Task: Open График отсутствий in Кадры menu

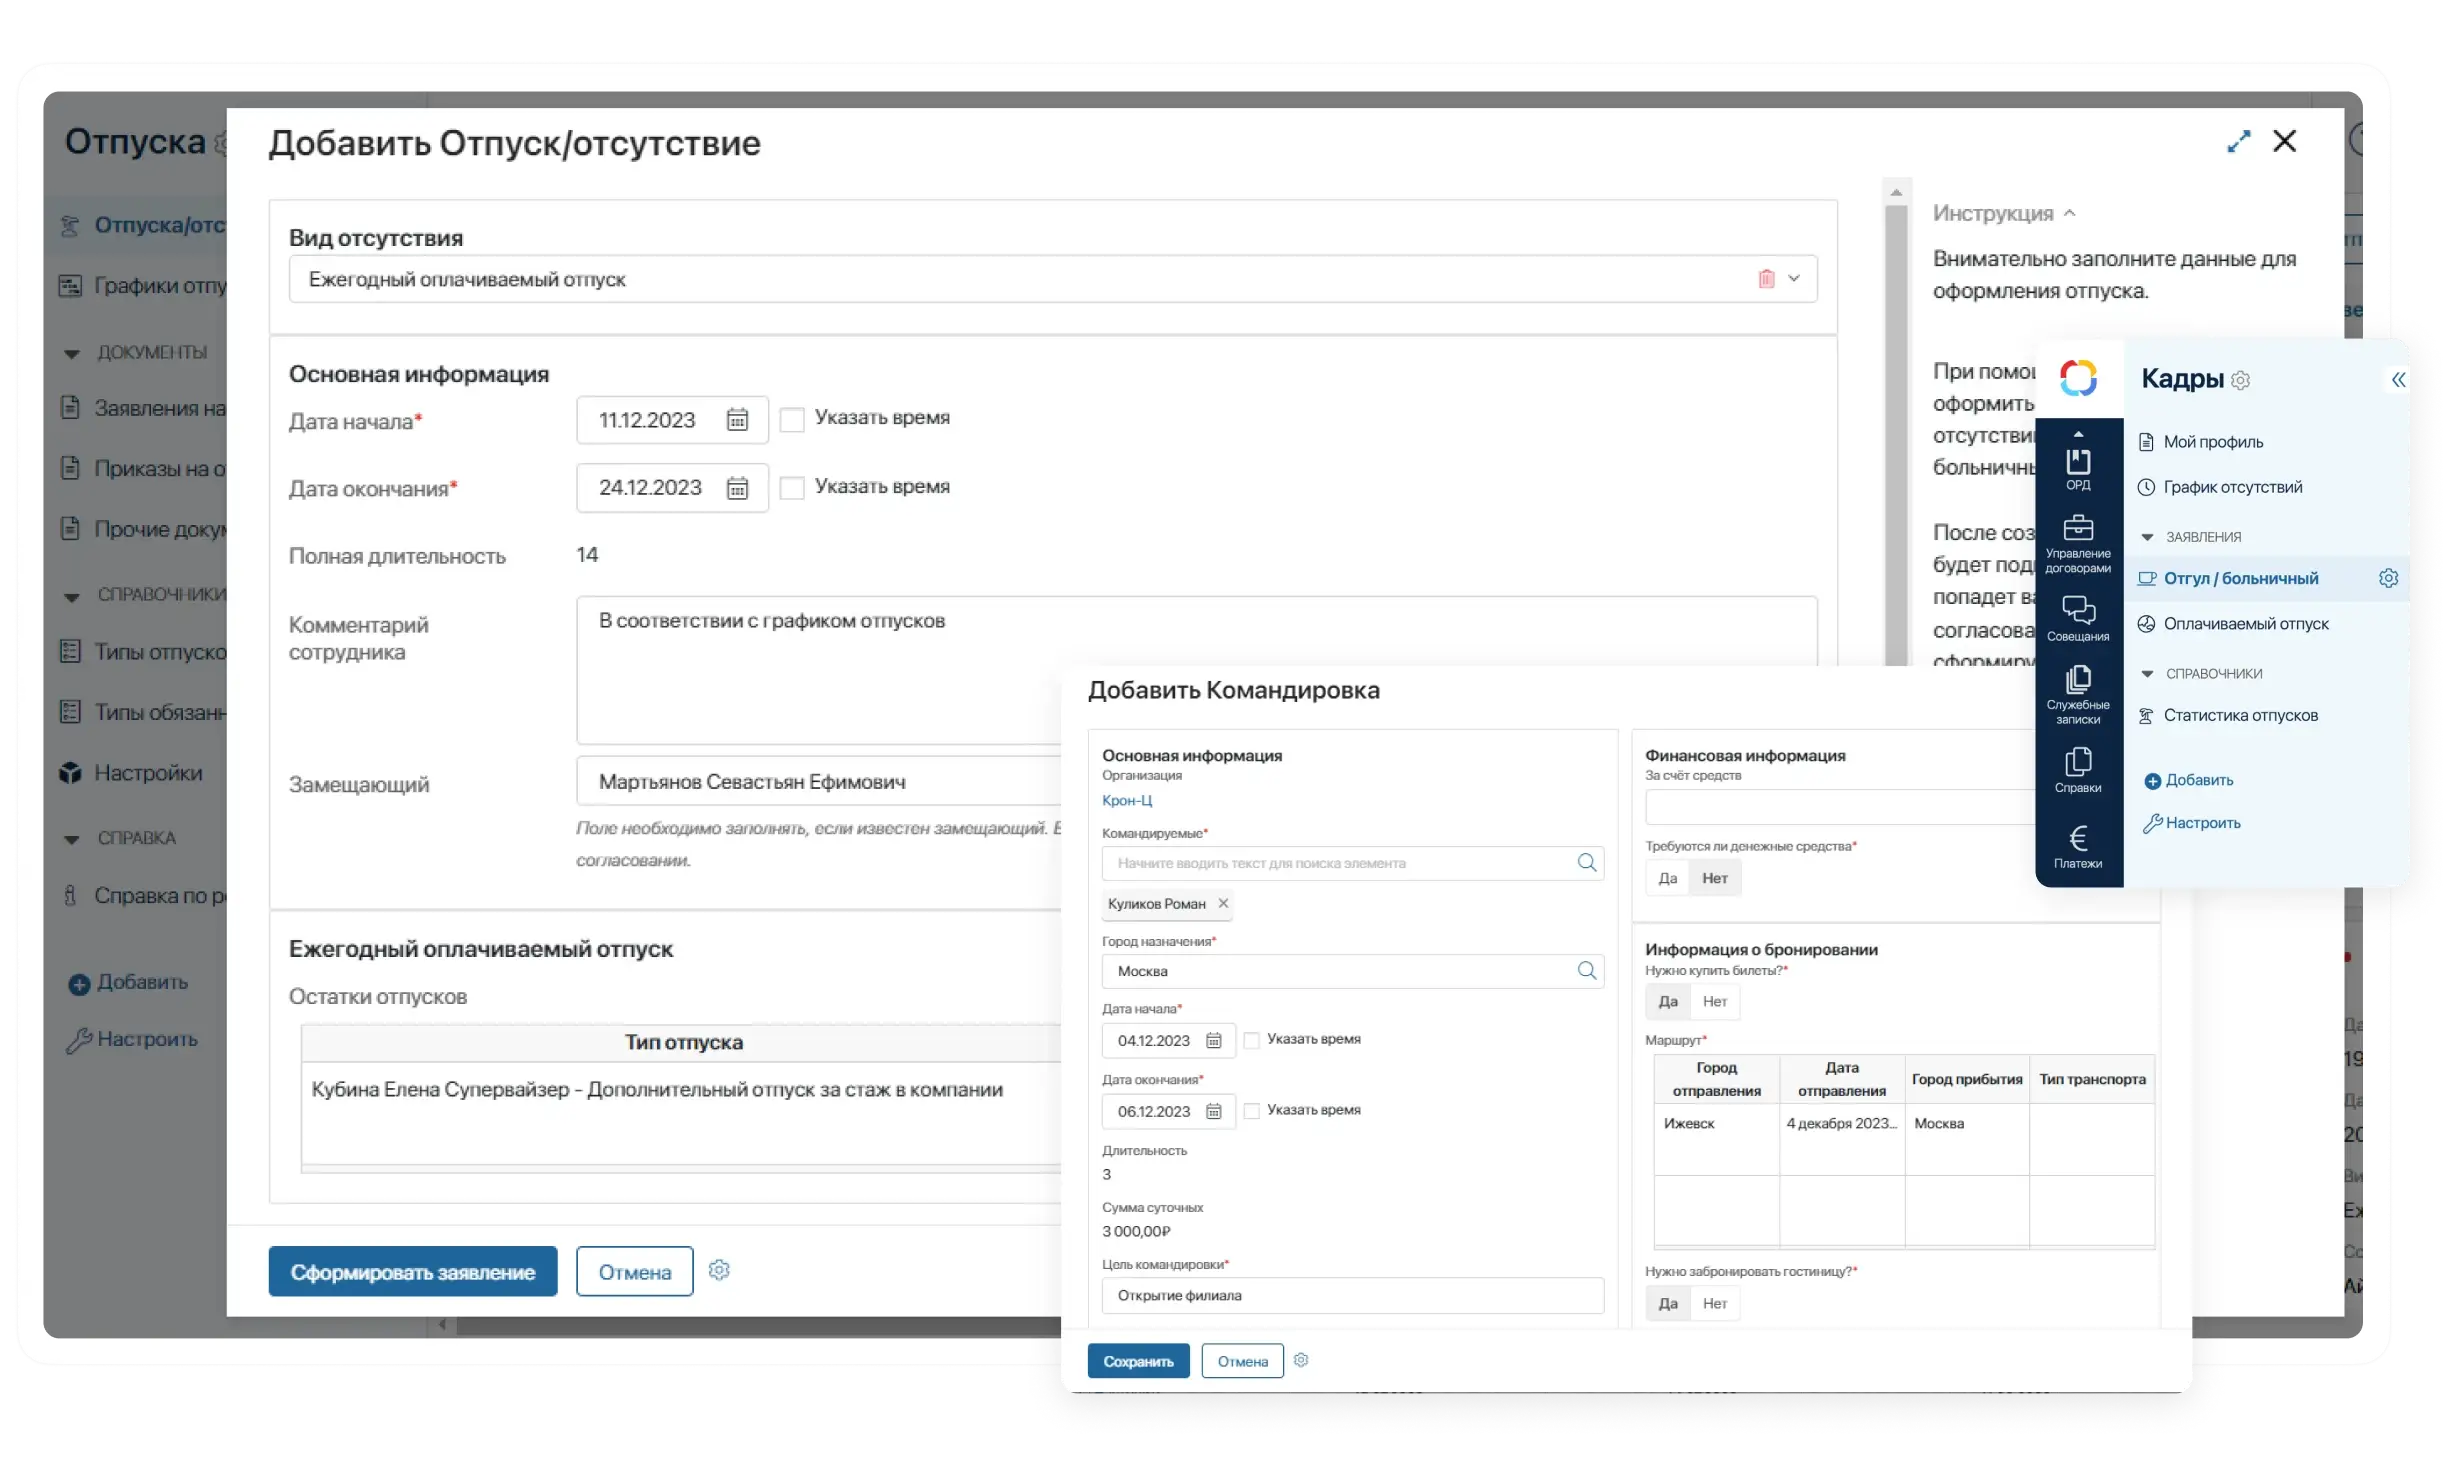Action: [2232, 487]
